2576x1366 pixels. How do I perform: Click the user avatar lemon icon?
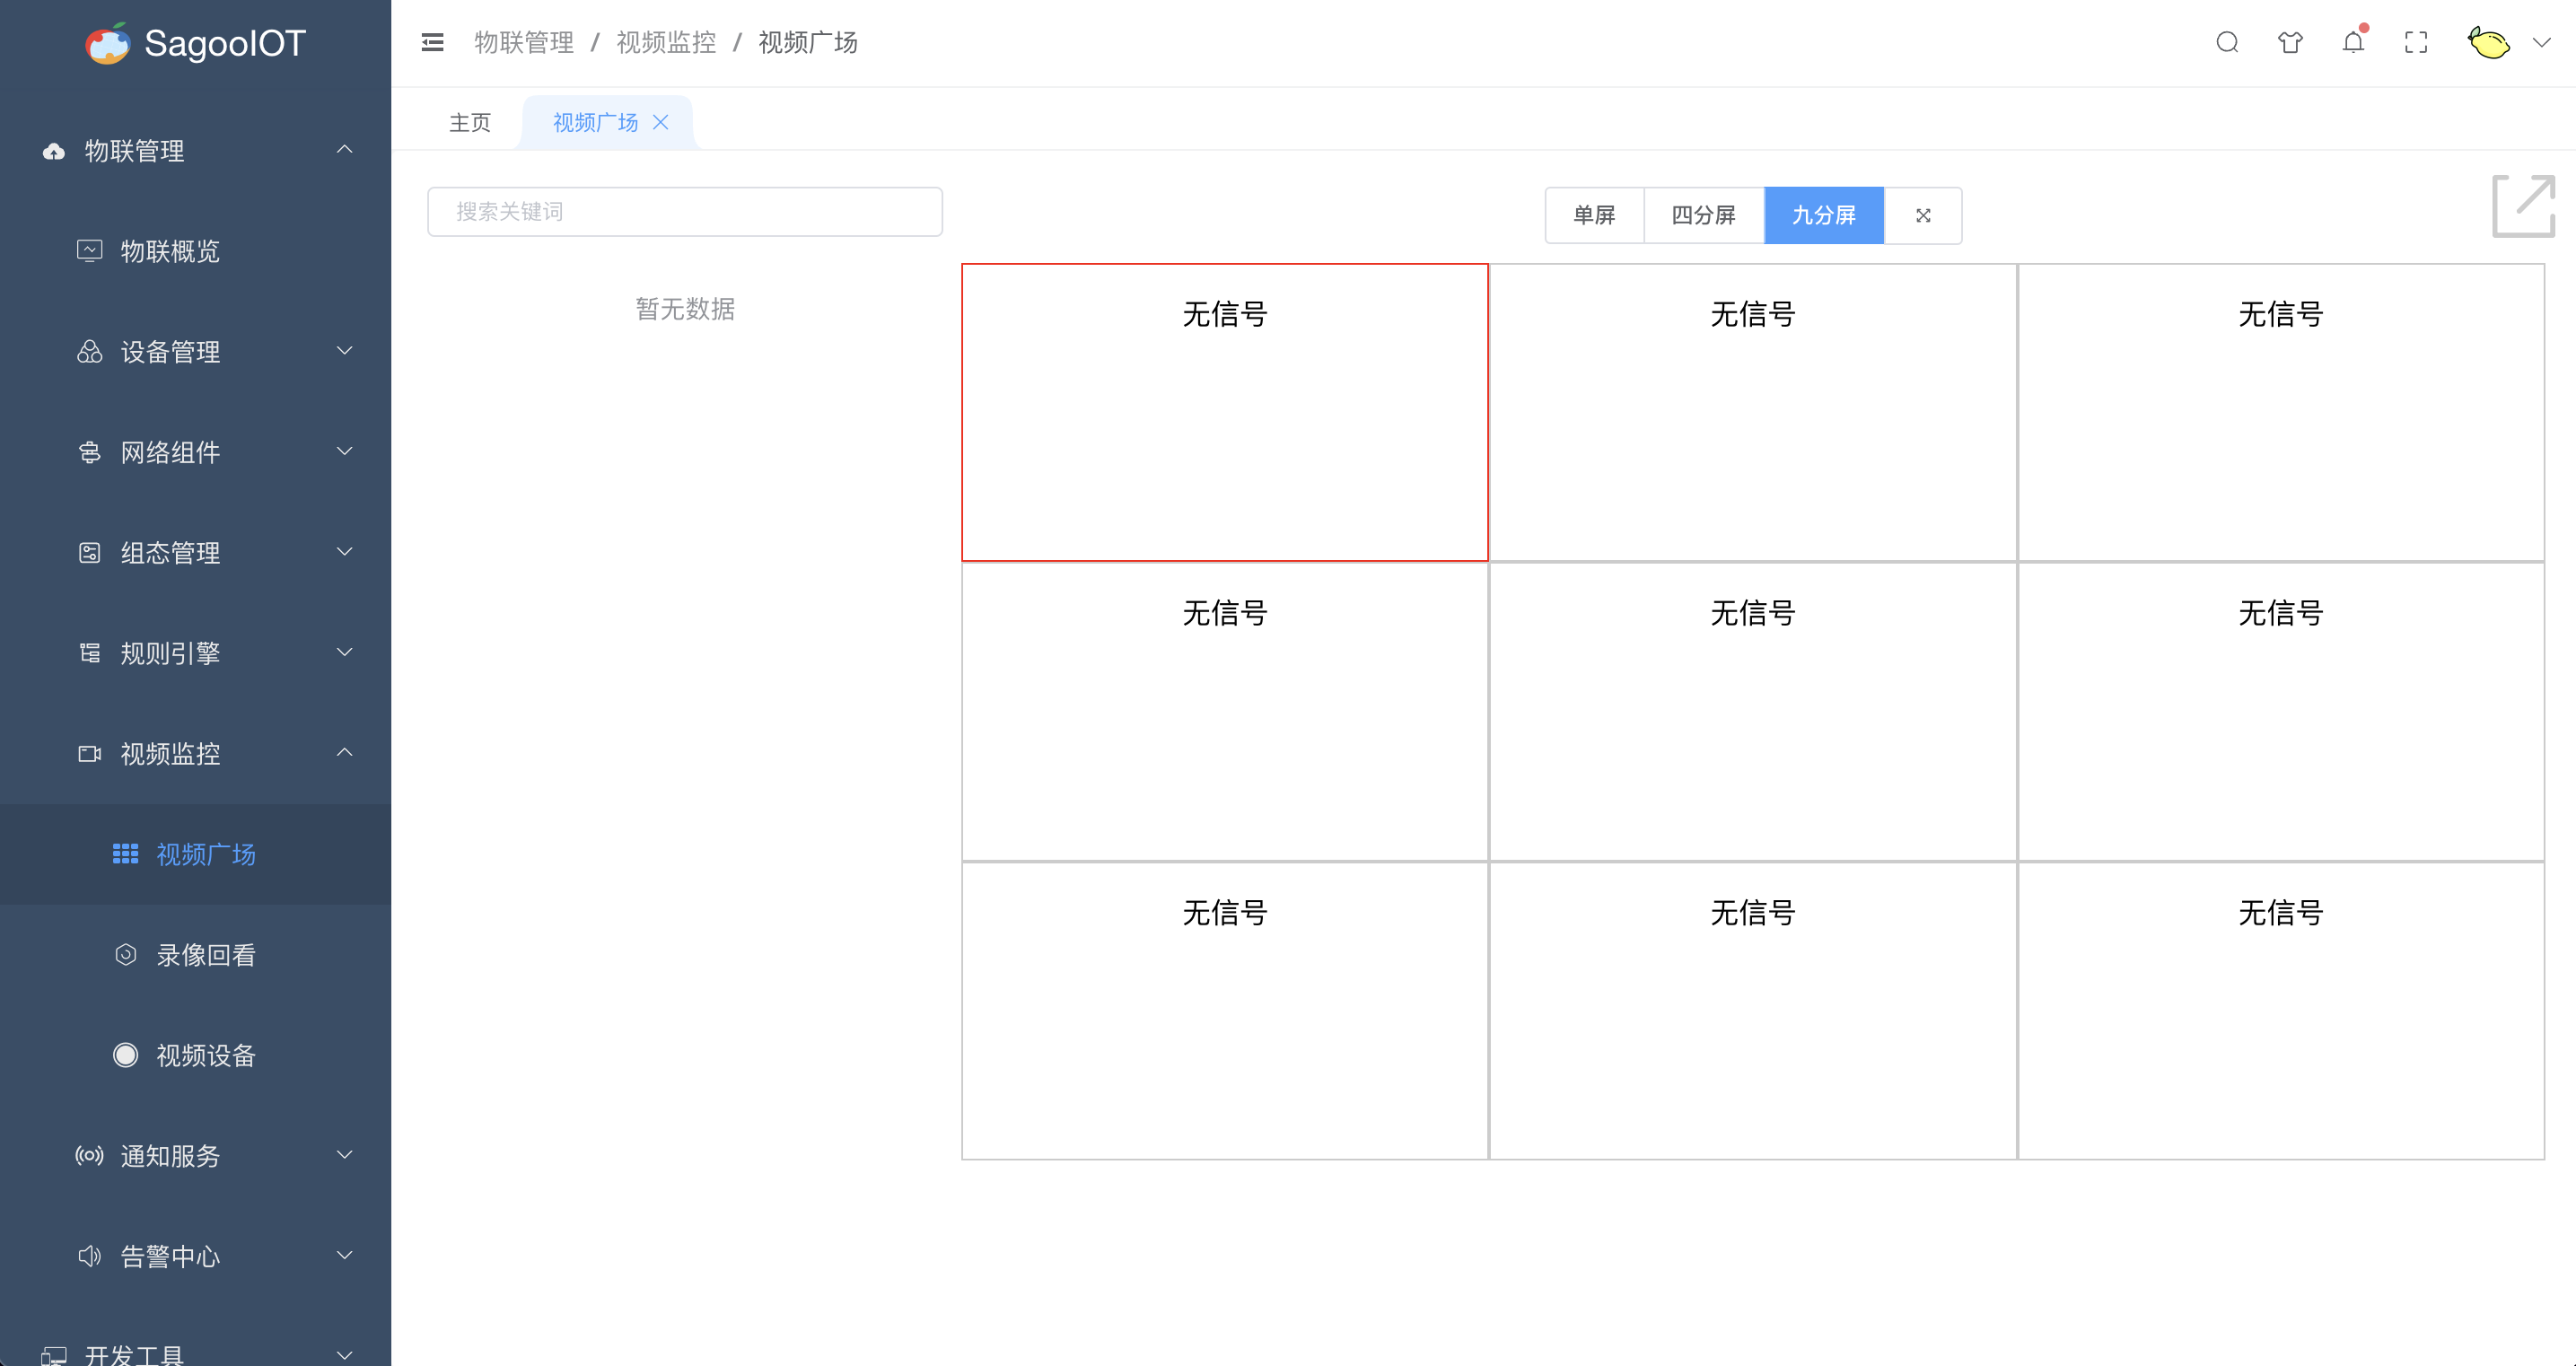coord(2488,43)
